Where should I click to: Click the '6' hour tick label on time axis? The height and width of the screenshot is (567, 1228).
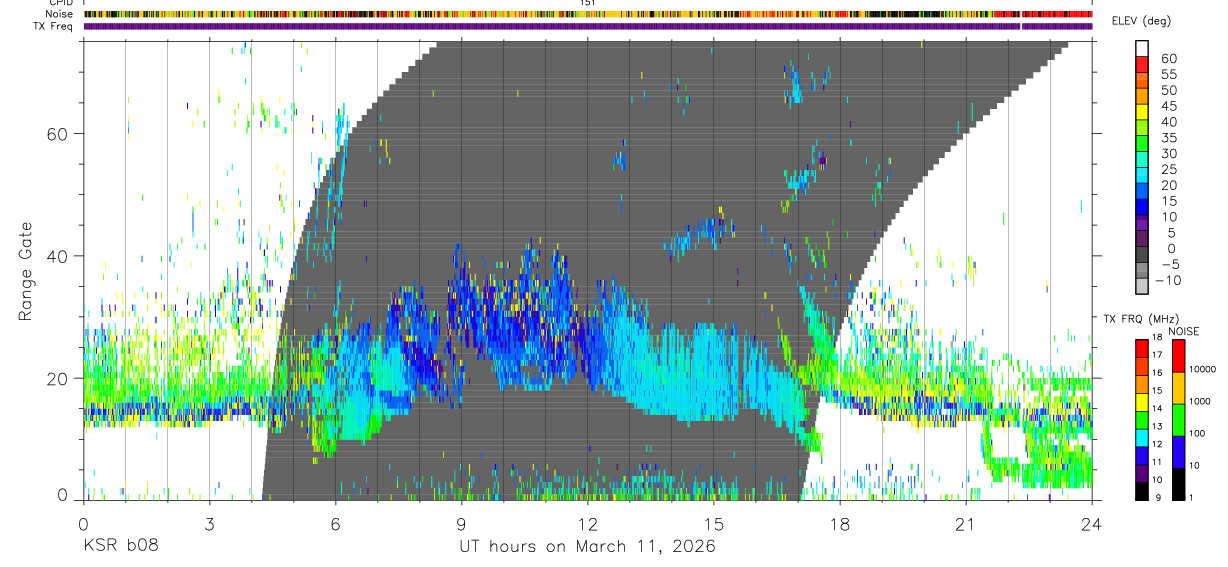tap(335, 524)
